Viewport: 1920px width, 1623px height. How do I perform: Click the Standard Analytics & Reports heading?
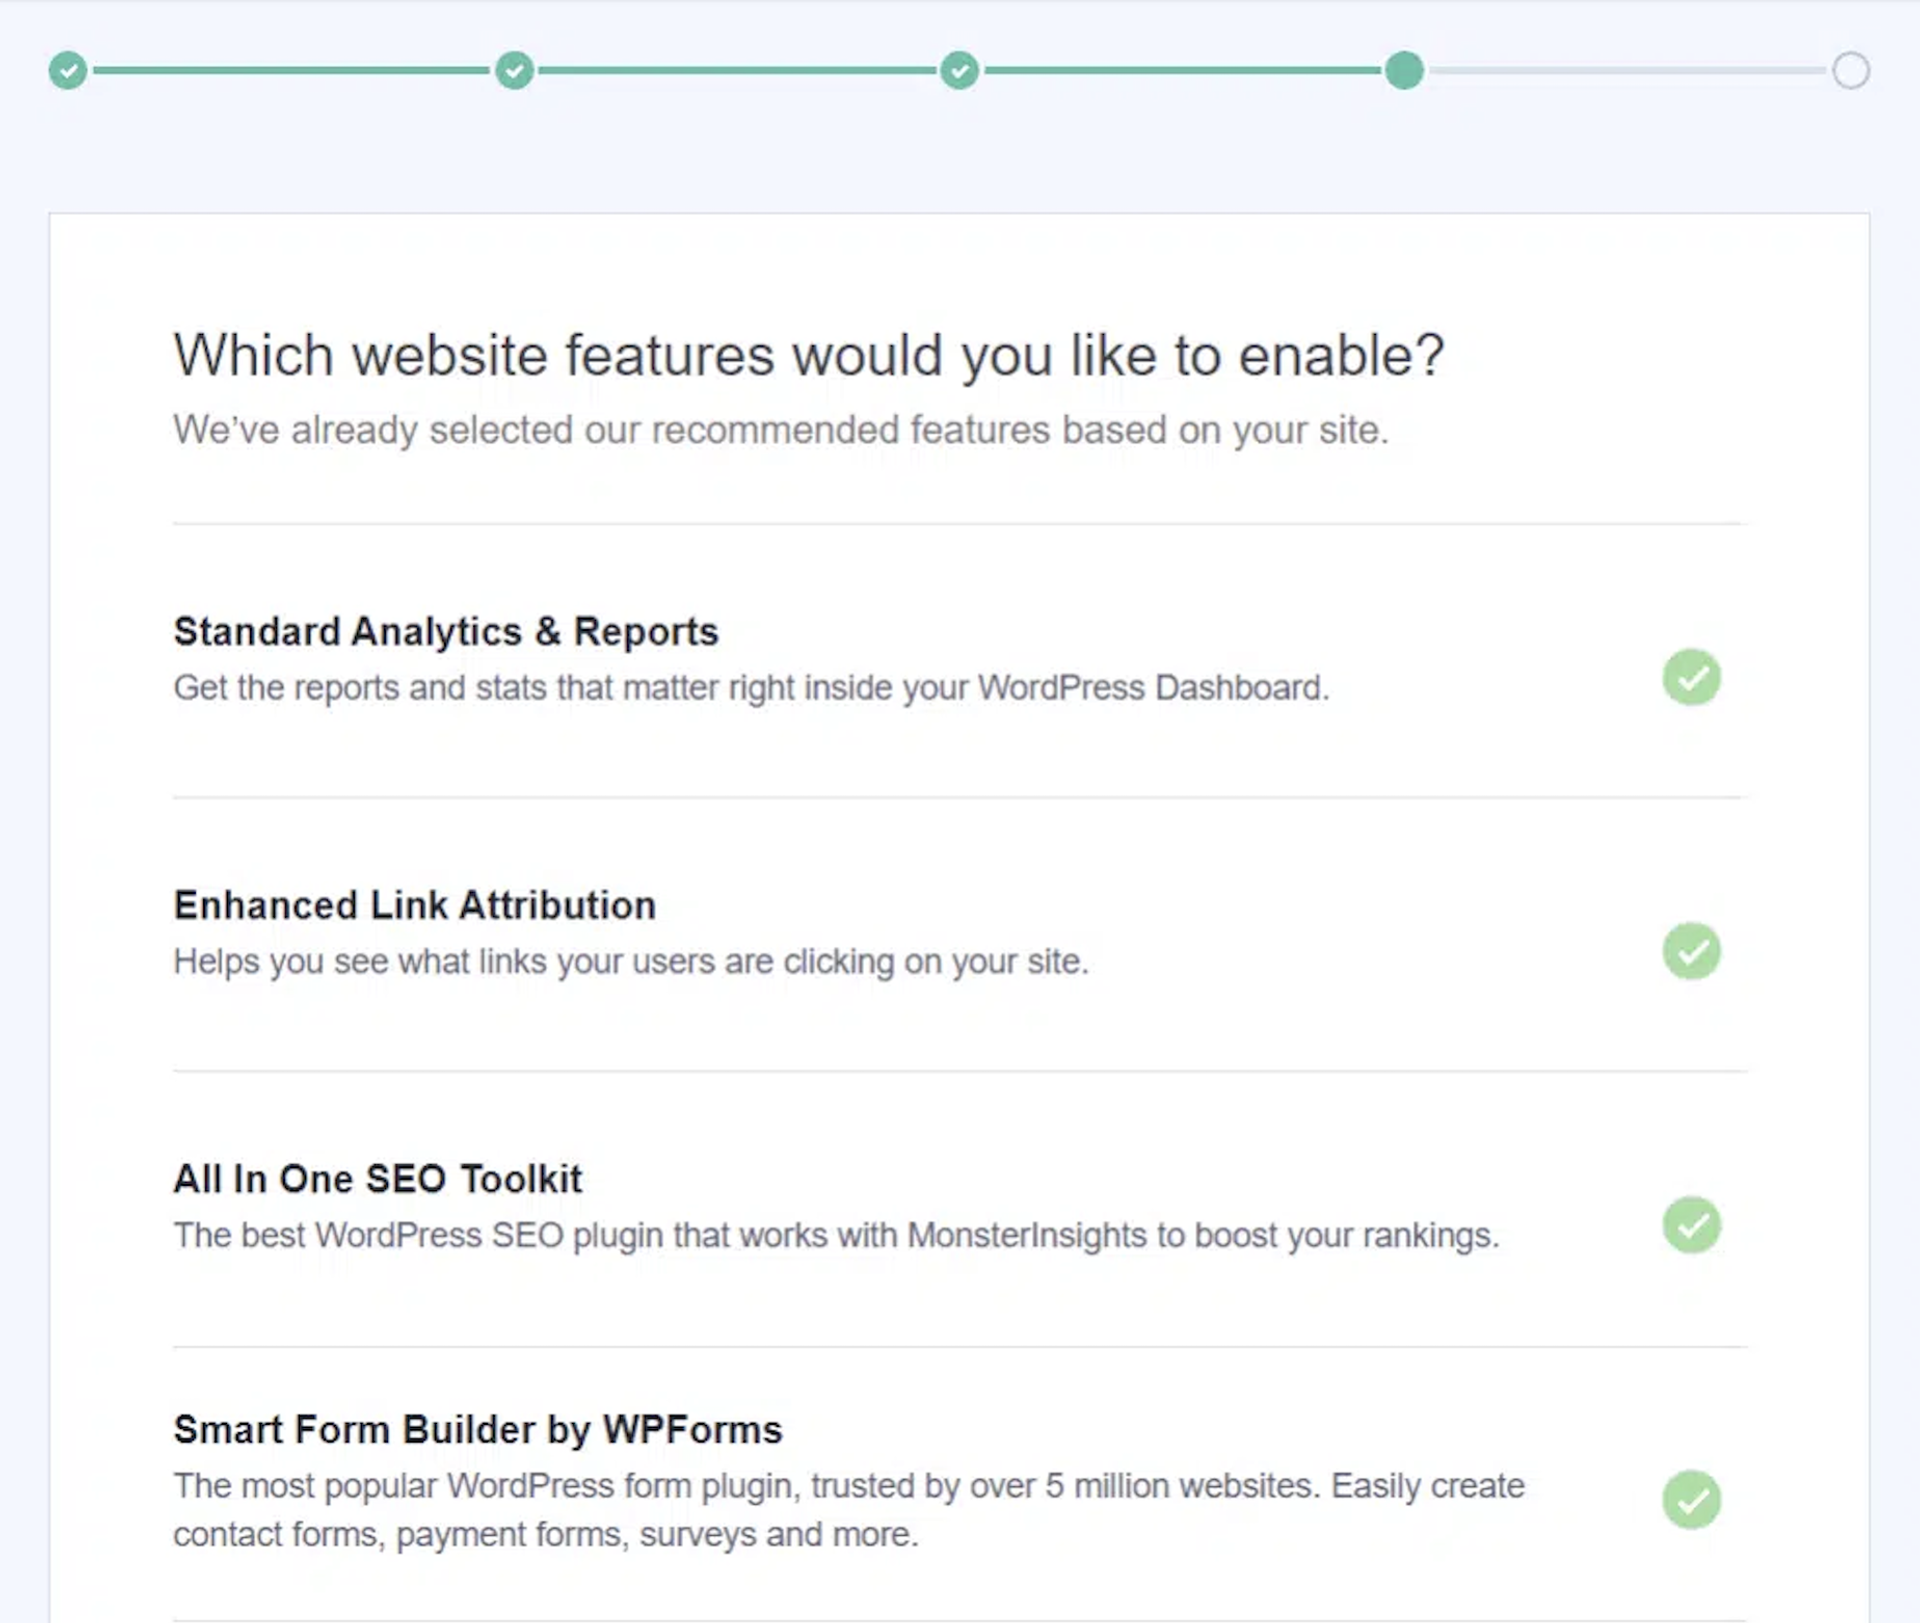(446, 630)
